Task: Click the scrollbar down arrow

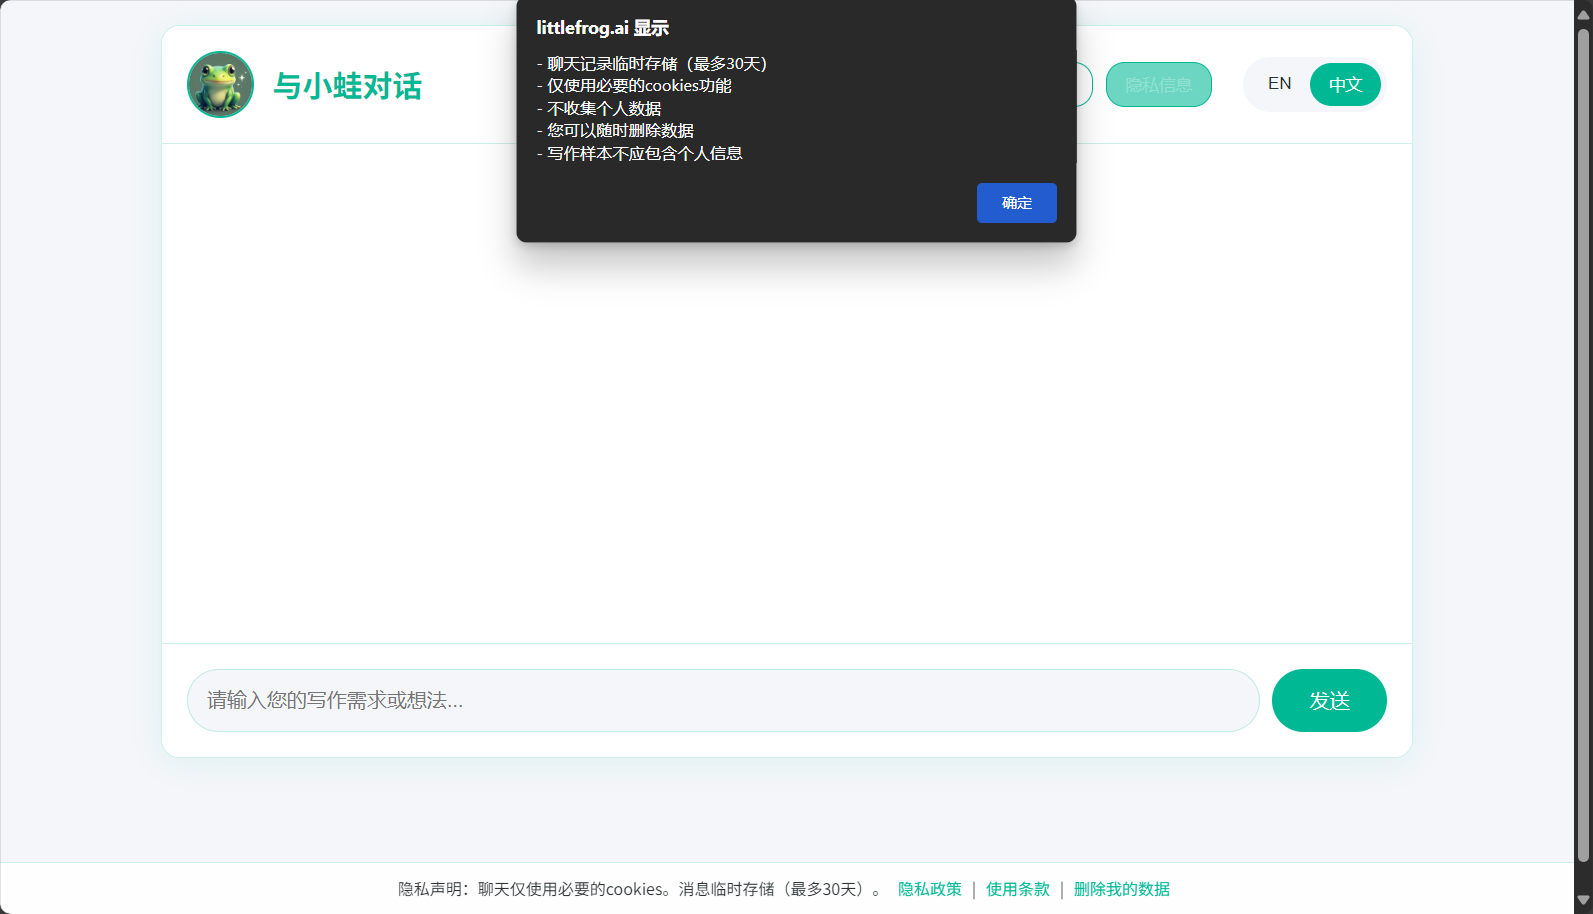Action: (1583, 901)
